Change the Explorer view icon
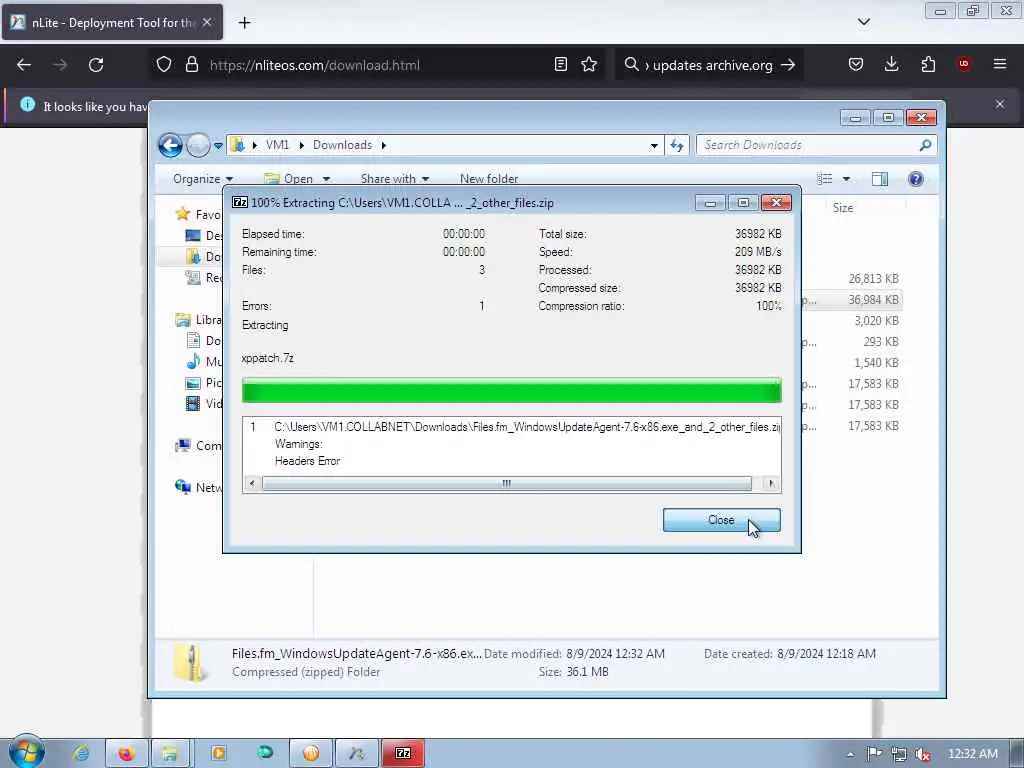1024x768 pixels. [x=825, y=179]
